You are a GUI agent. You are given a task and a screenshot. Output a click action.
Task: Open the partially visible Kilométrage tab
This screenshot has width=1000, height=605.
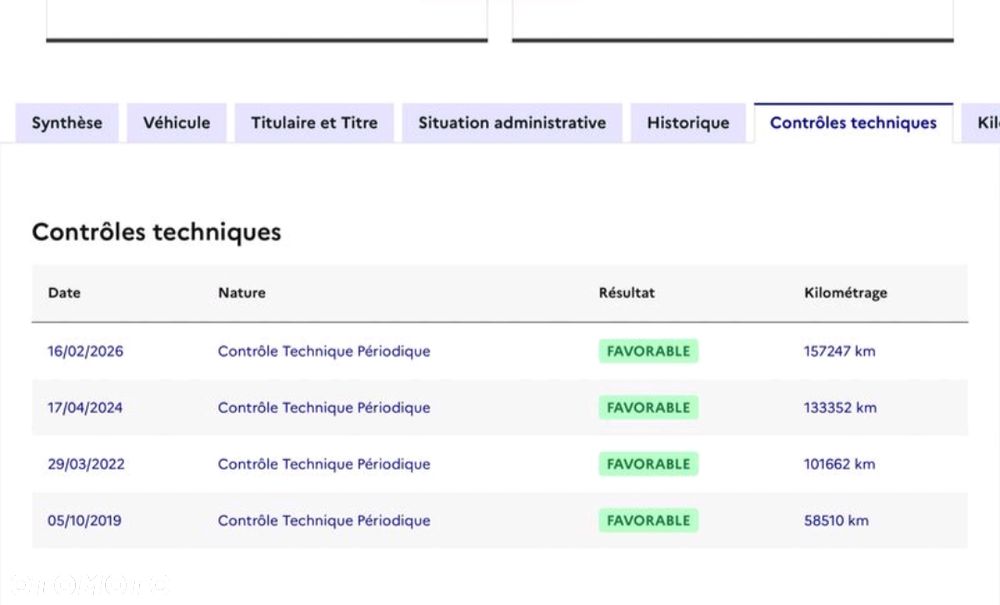[984, 123]
